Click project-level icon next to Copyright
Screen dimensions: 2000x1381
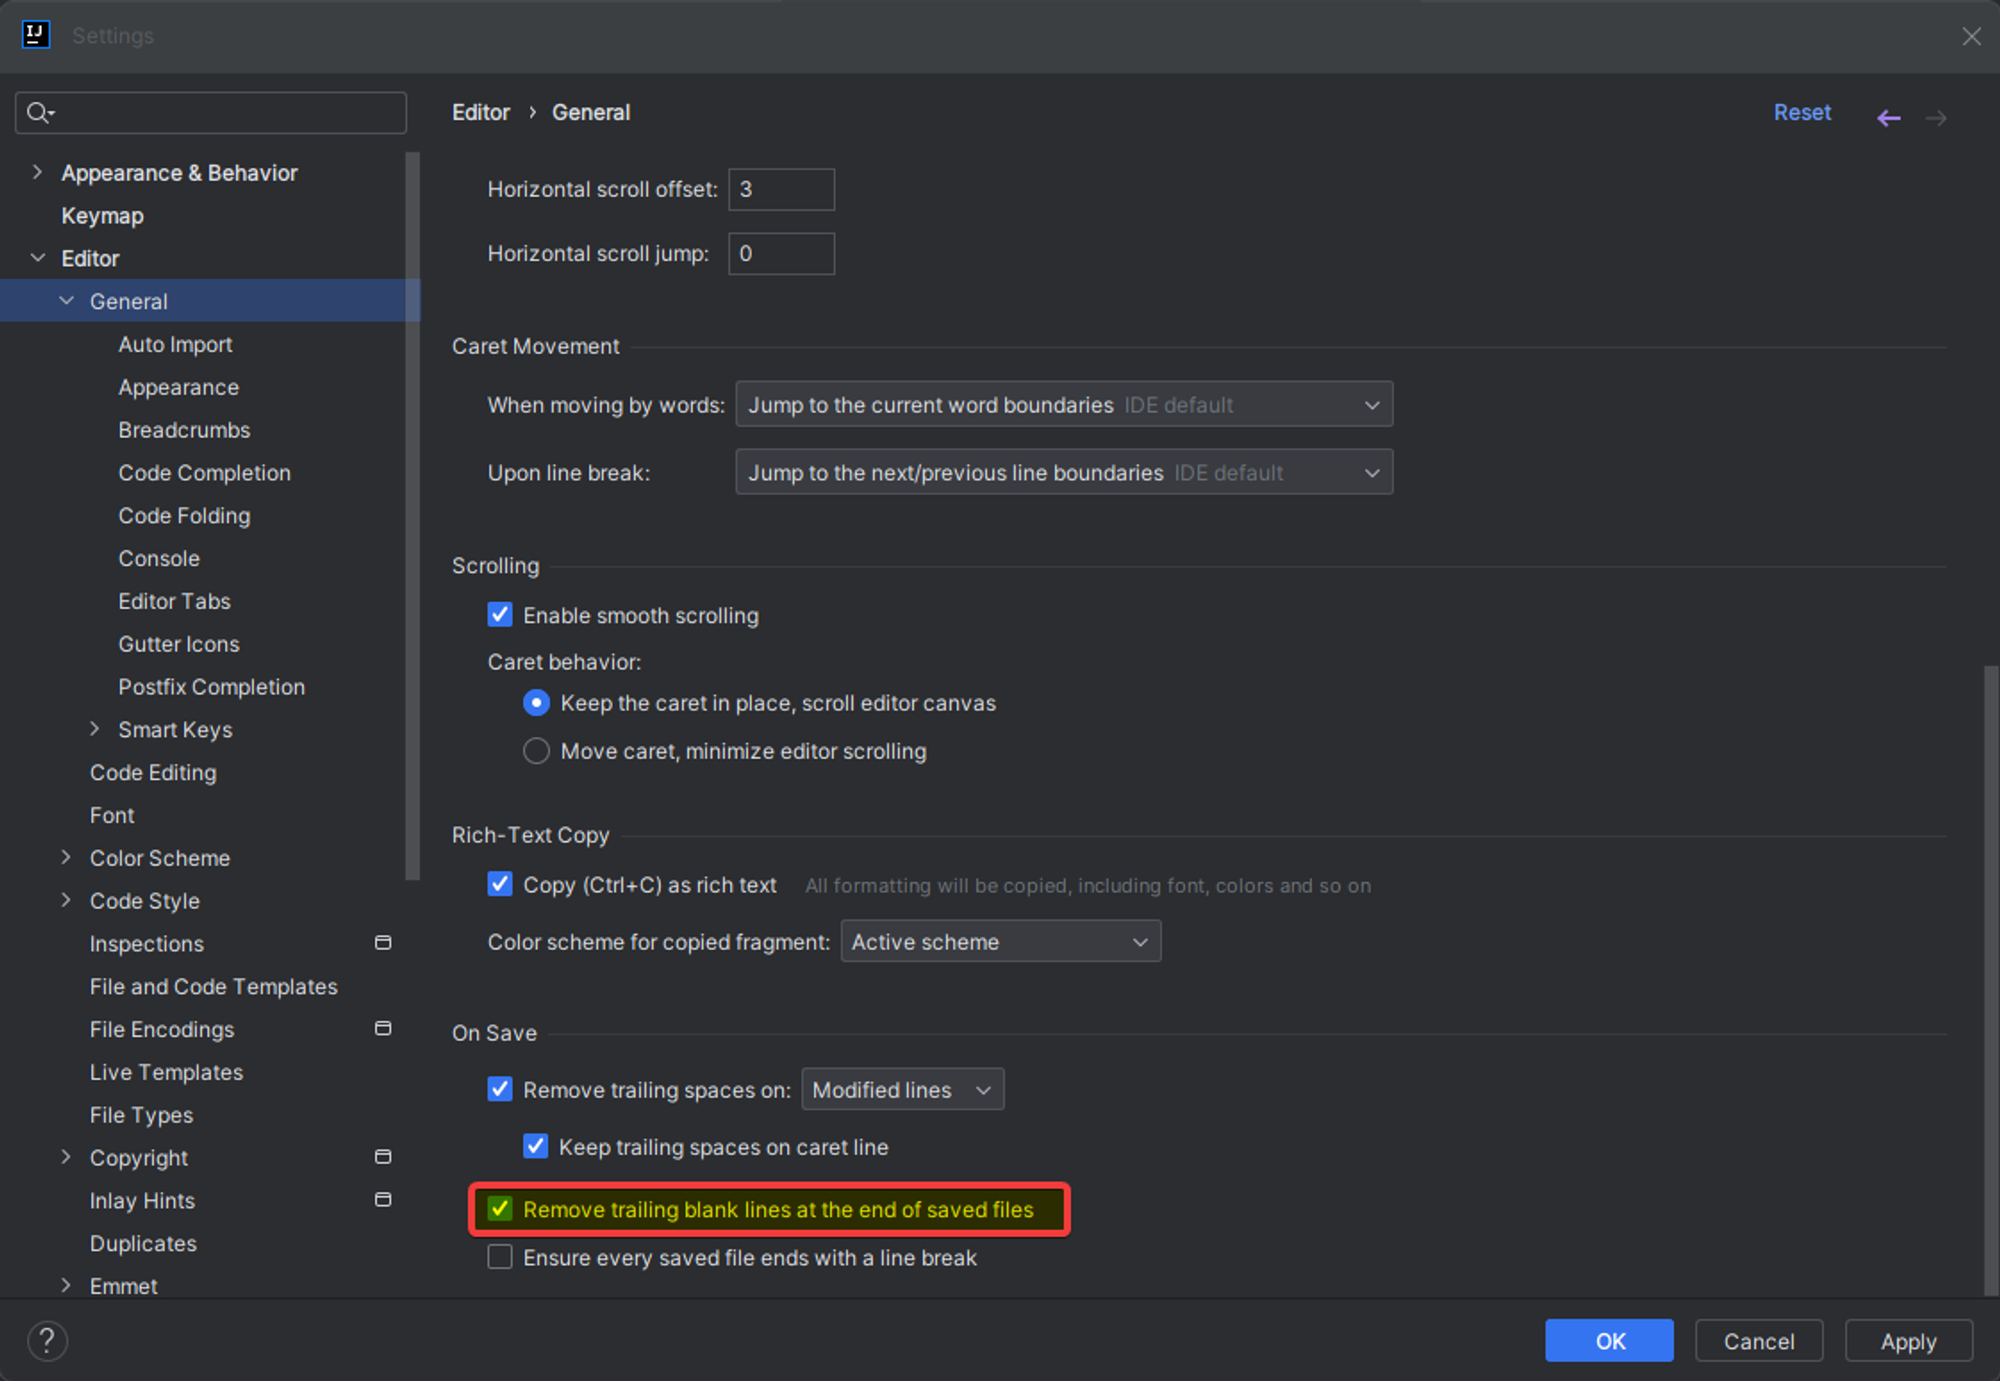point(383,1157)
